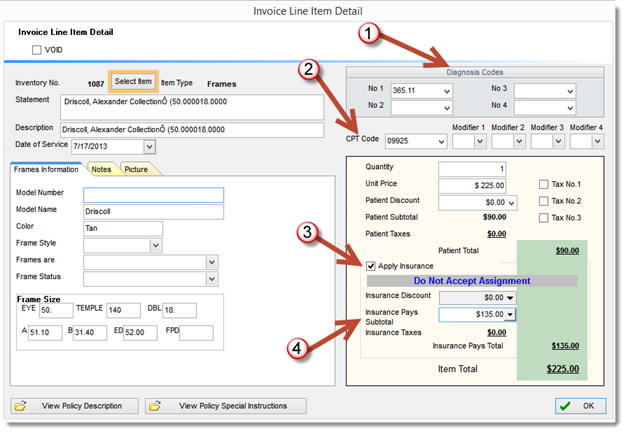This screenshot has height=433, width=626.
Task: Click the Quantity input field
Action: point(472,169)
